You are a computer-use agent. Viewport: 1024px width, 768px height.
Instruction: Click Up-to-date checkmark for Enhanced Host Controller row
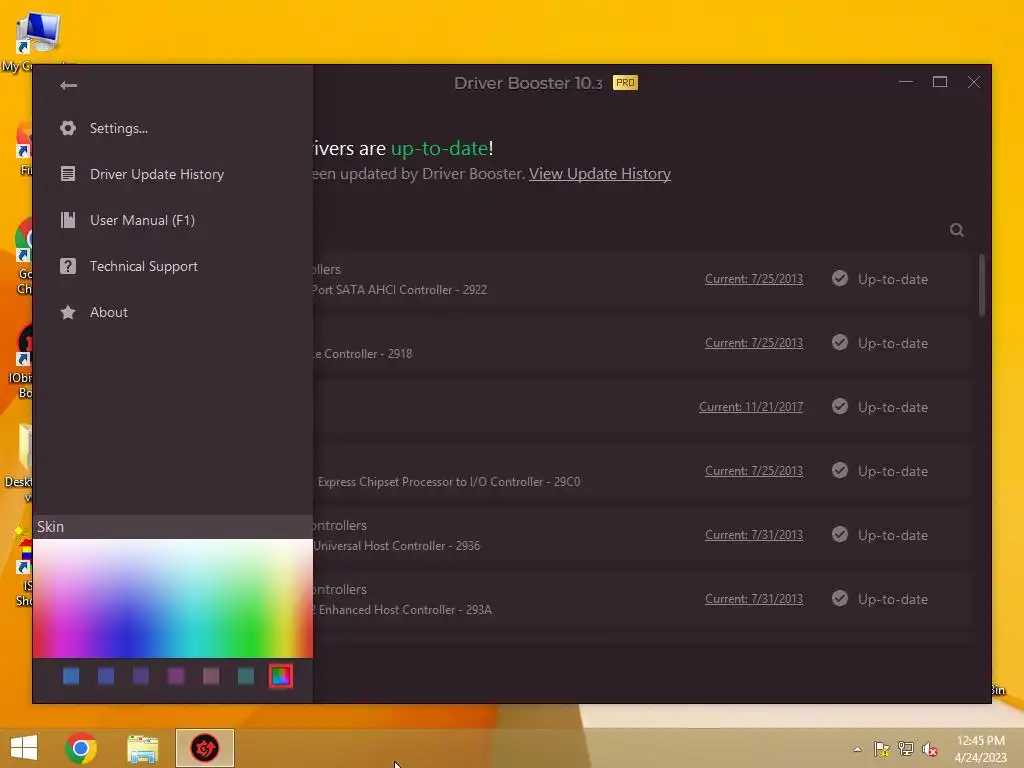(840, 599)
